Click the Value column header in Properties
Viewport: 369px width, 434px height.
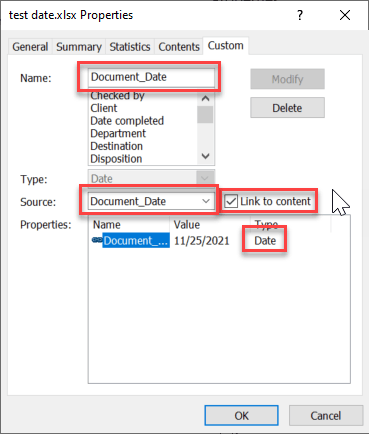(210, 224)
